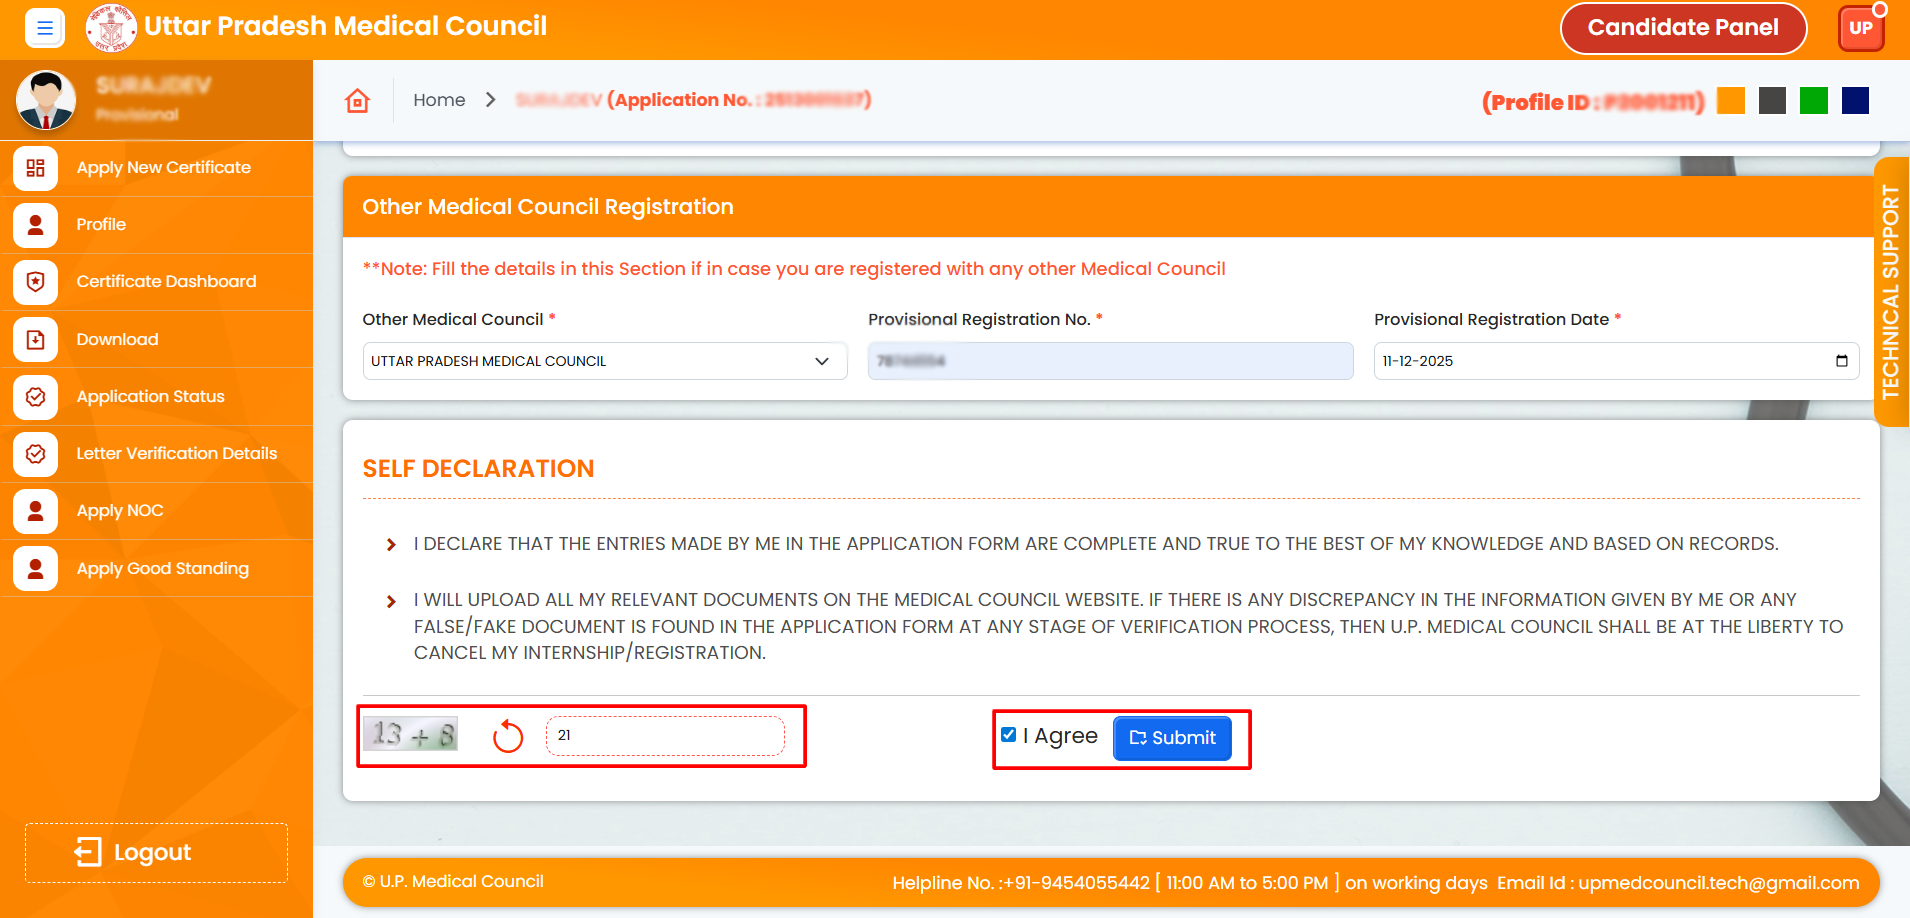Viewport: 1910px width, 918px height.
Task: Click the Certificate Dashboard shield icon
Action: click(36, 282)
